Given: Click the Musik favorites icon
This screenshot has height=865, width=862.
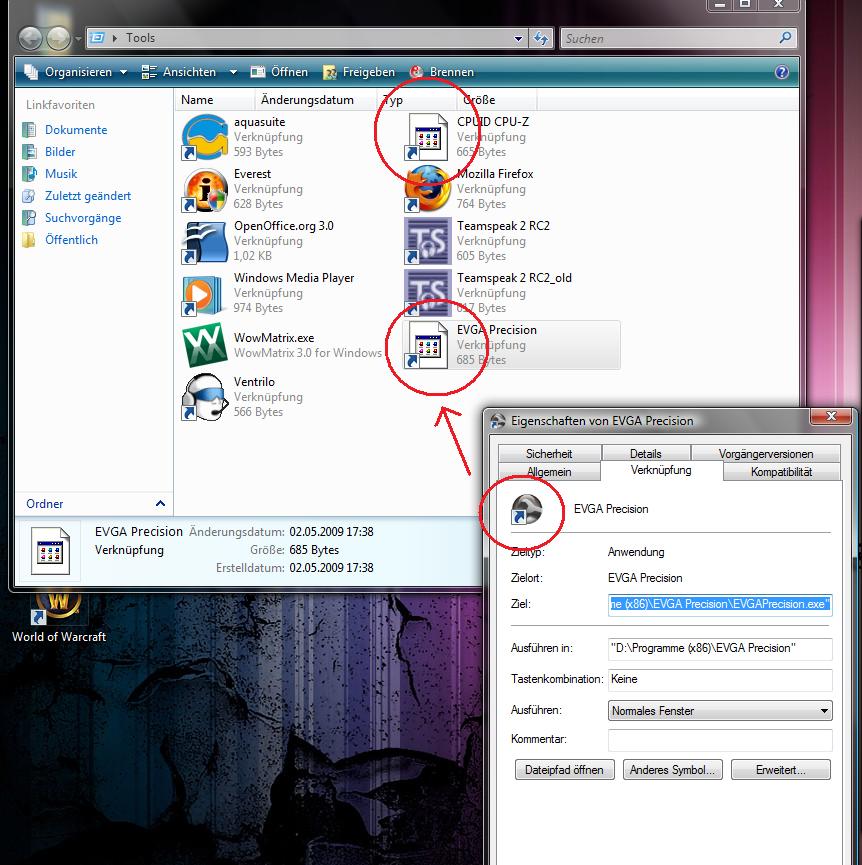Looking at the screenshot, I should click(x=29, y=174).
